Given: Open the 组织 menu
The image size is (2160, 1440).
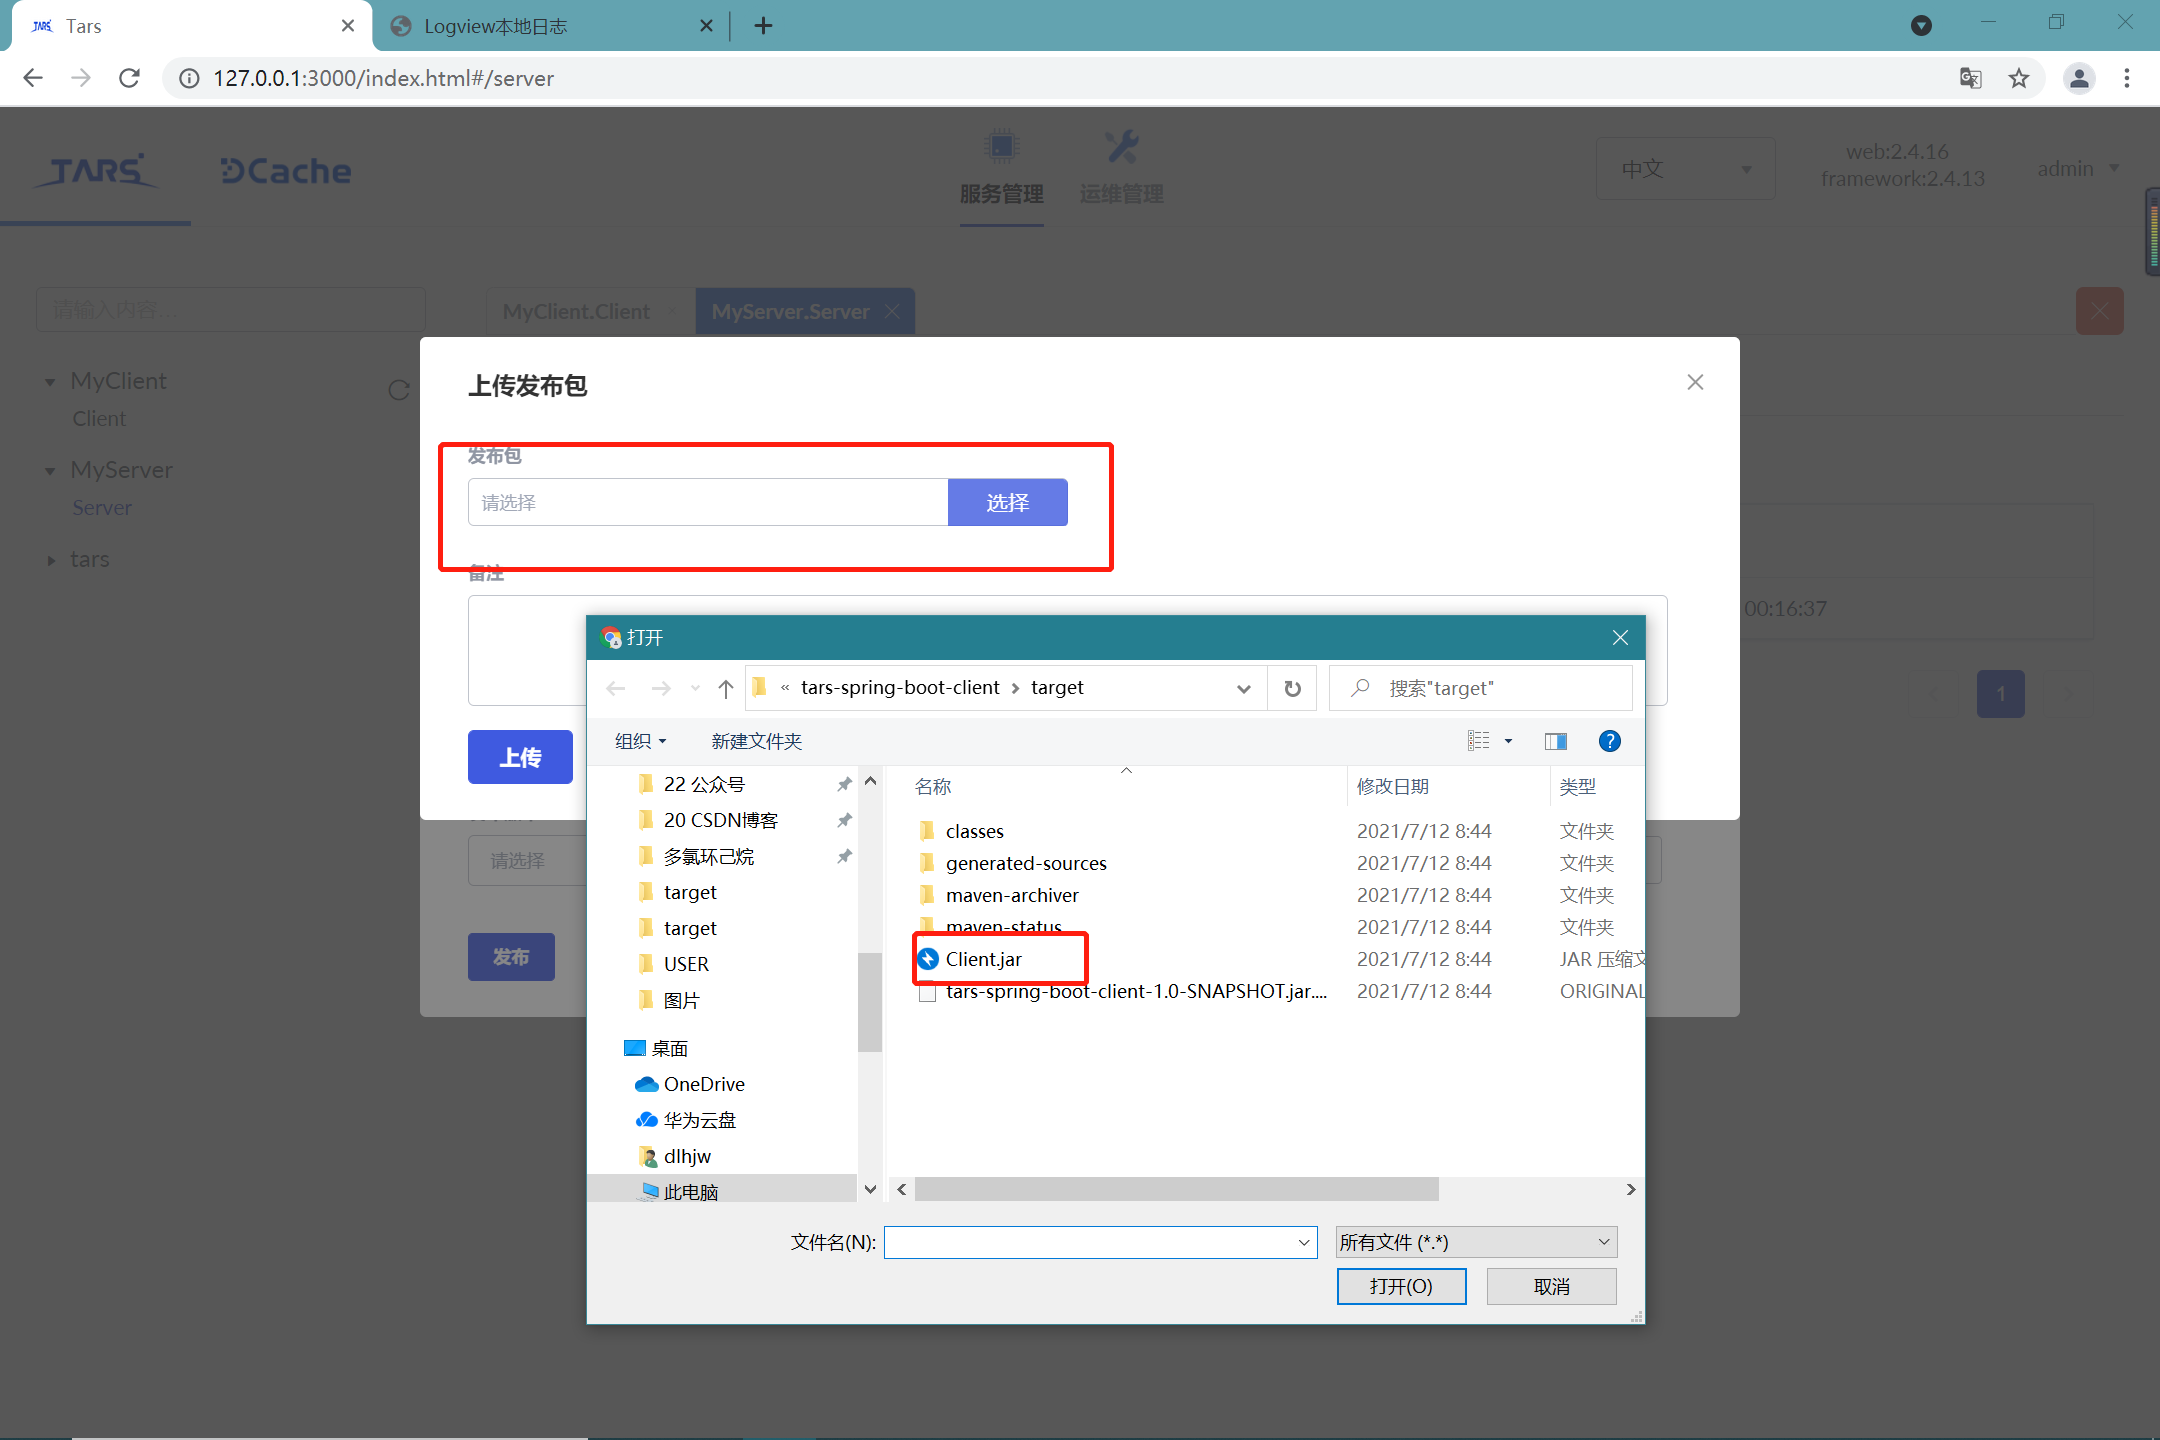Looking at the screenshot, I should tap(640, 741).
